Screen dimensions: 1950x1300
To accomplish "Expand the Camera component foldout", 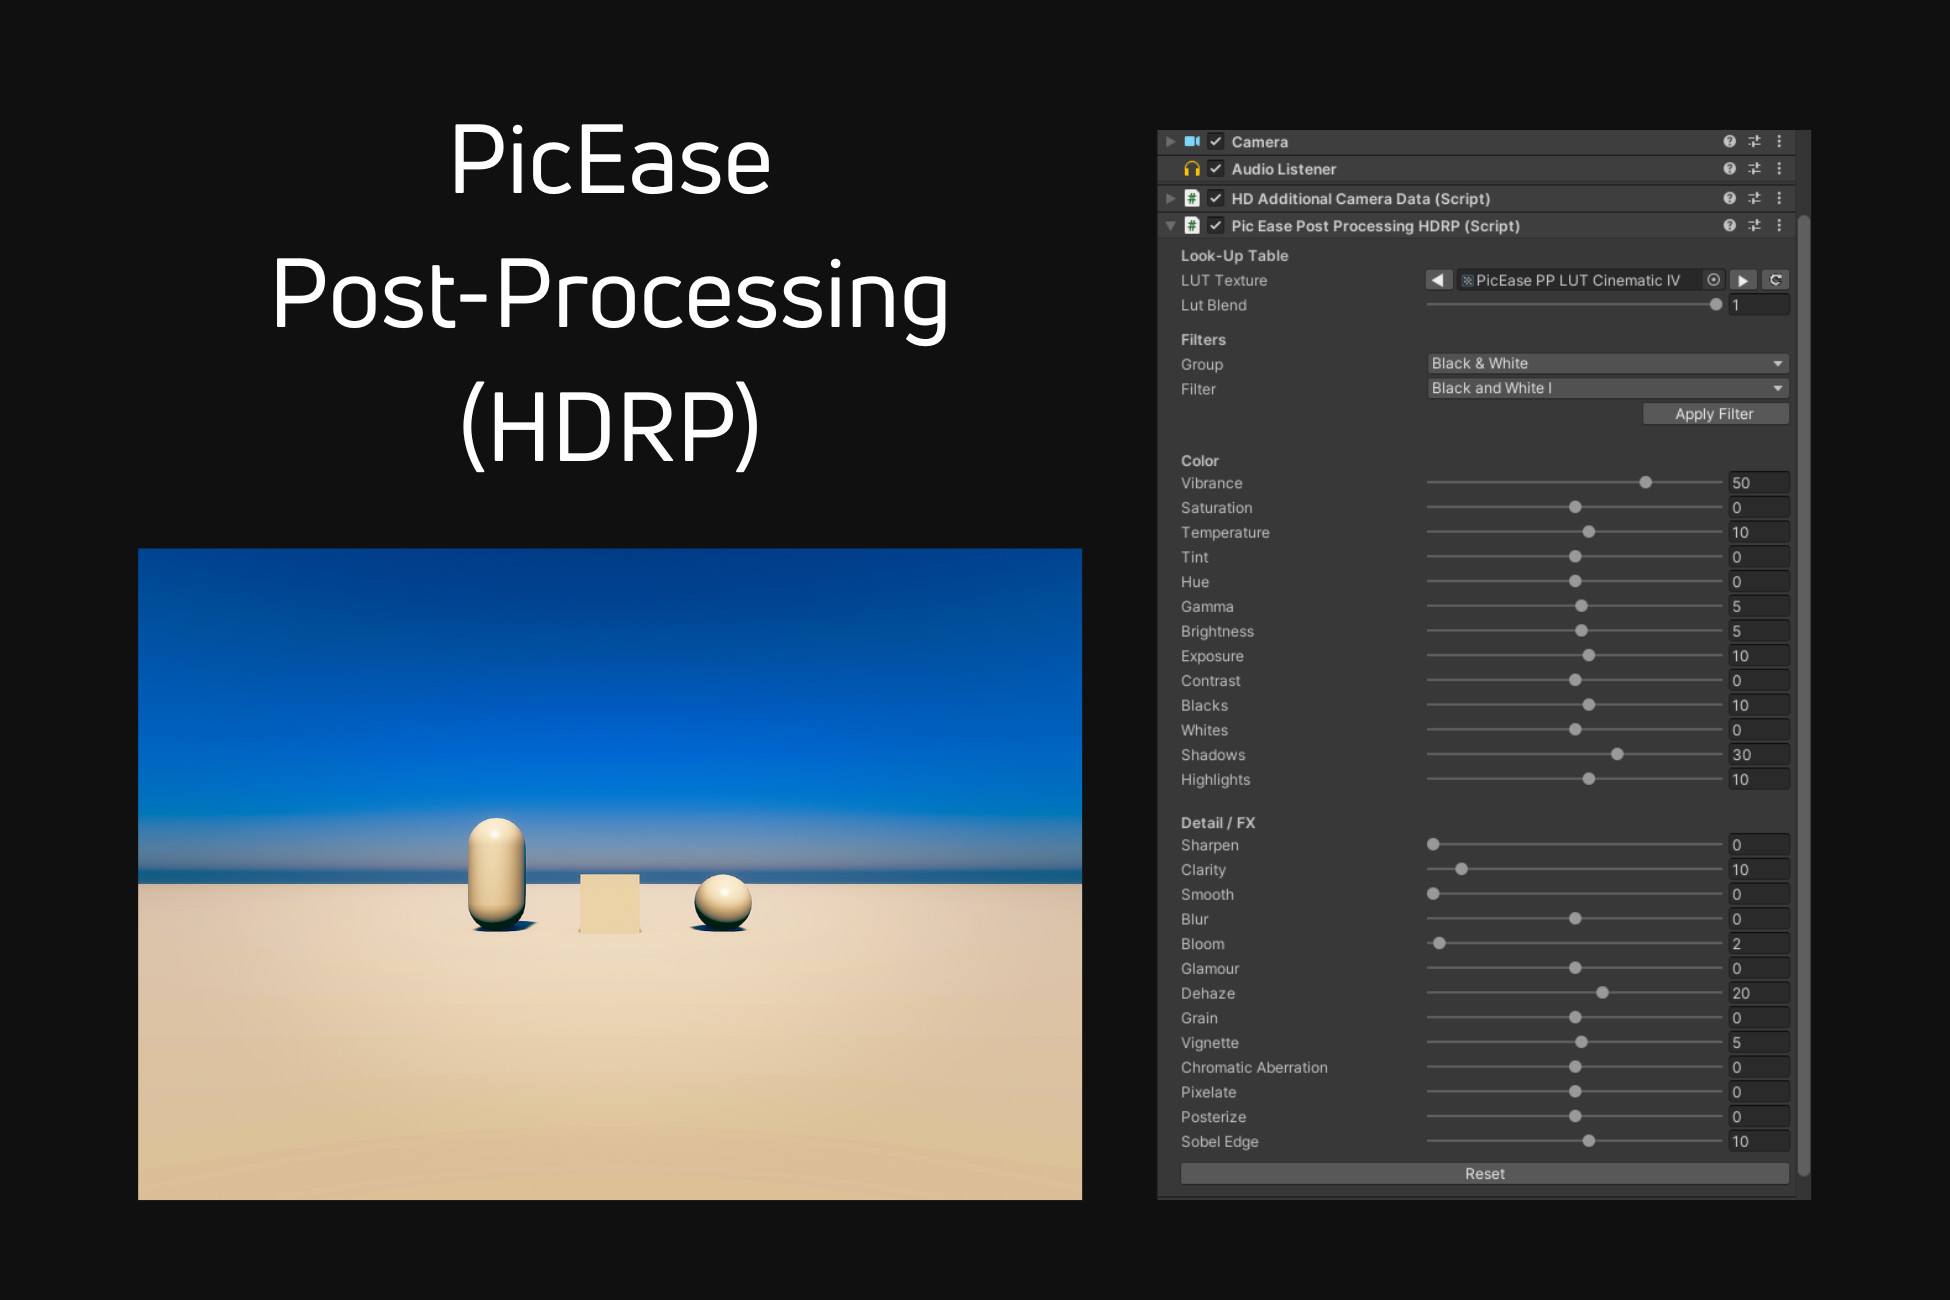I will (1170, 142).
